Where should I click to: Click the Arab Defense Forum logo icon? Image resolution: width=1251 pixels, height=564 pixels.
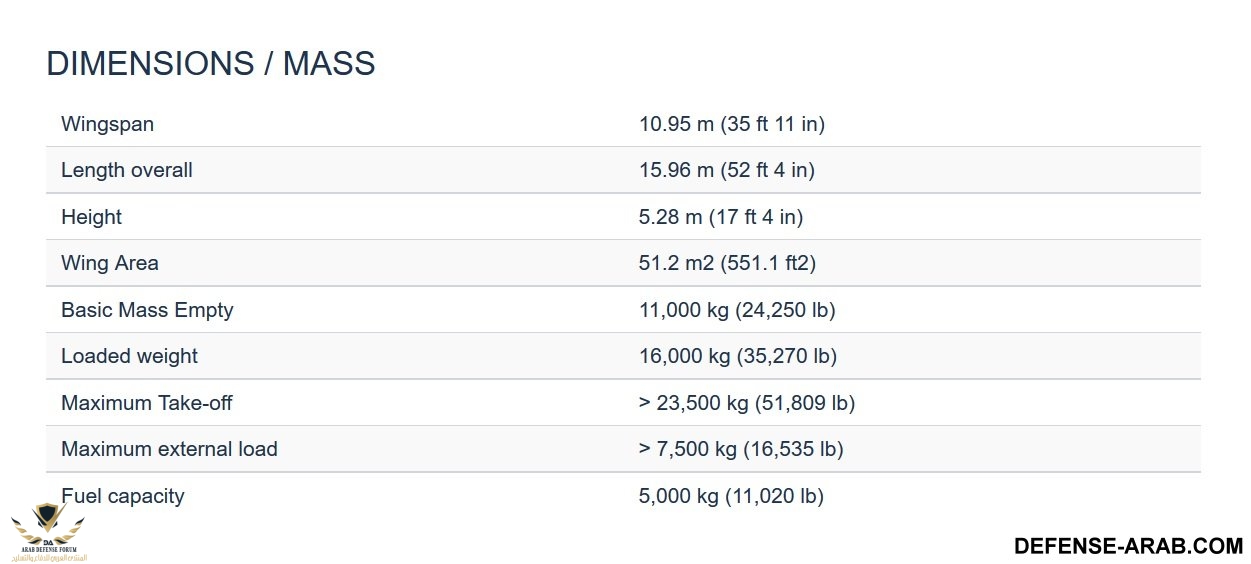tap(47, 532)
